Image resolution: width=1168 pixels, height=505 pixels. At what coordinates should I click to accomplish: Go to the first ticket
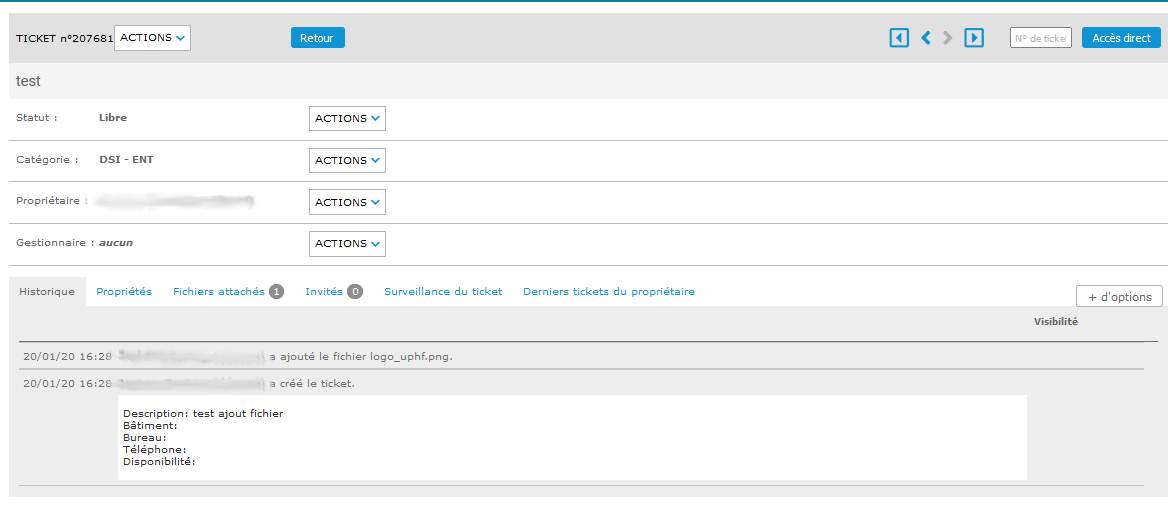click(x=899, y=38)
